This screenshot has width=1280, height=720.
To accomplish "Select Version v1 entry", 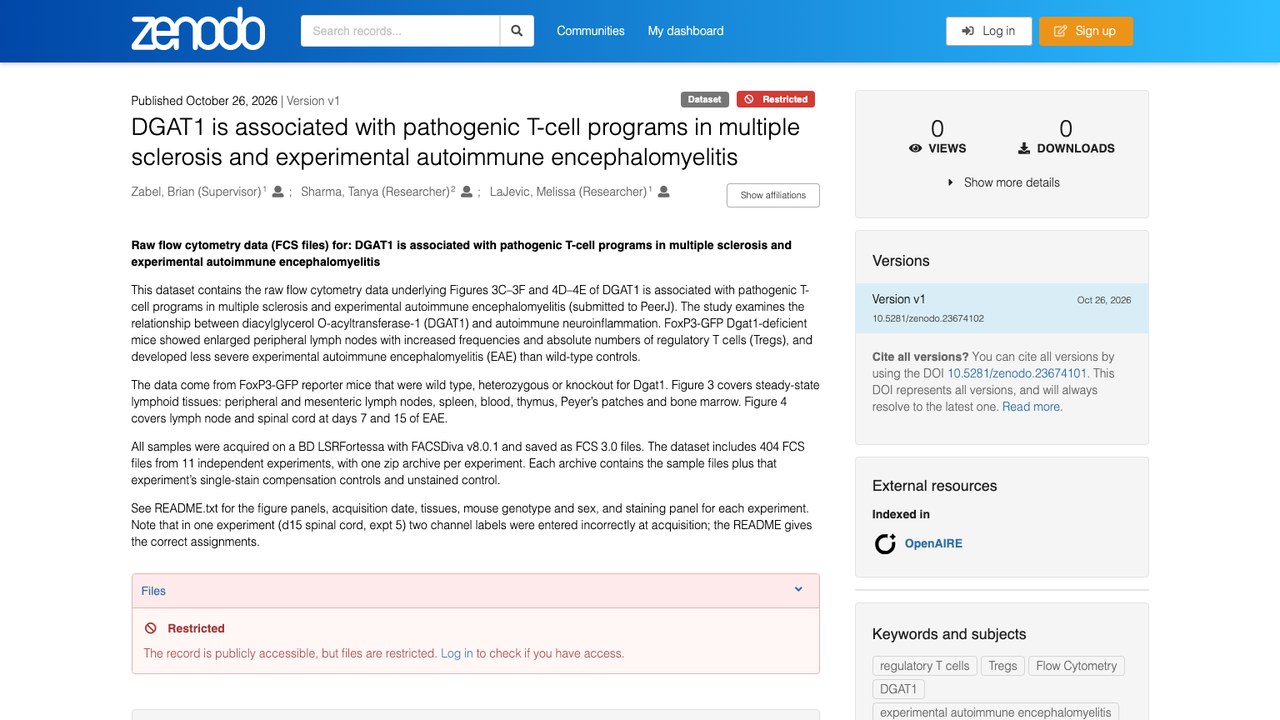I will pyautogui.click(x=1002, y=309).
